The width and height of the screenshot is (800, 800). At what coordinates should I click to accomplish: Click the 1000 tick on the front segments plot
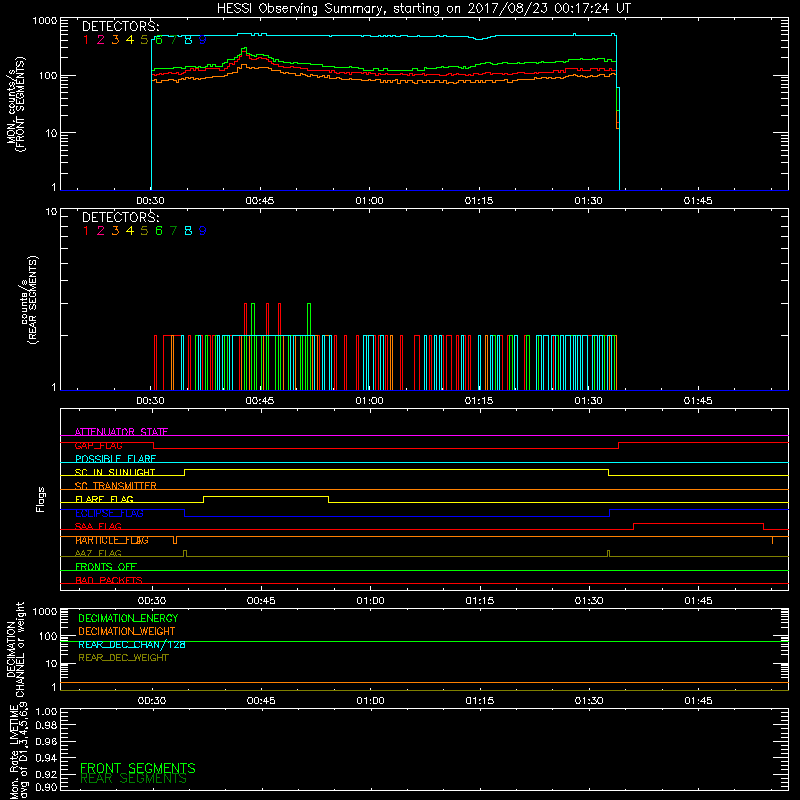click(45, 21)
